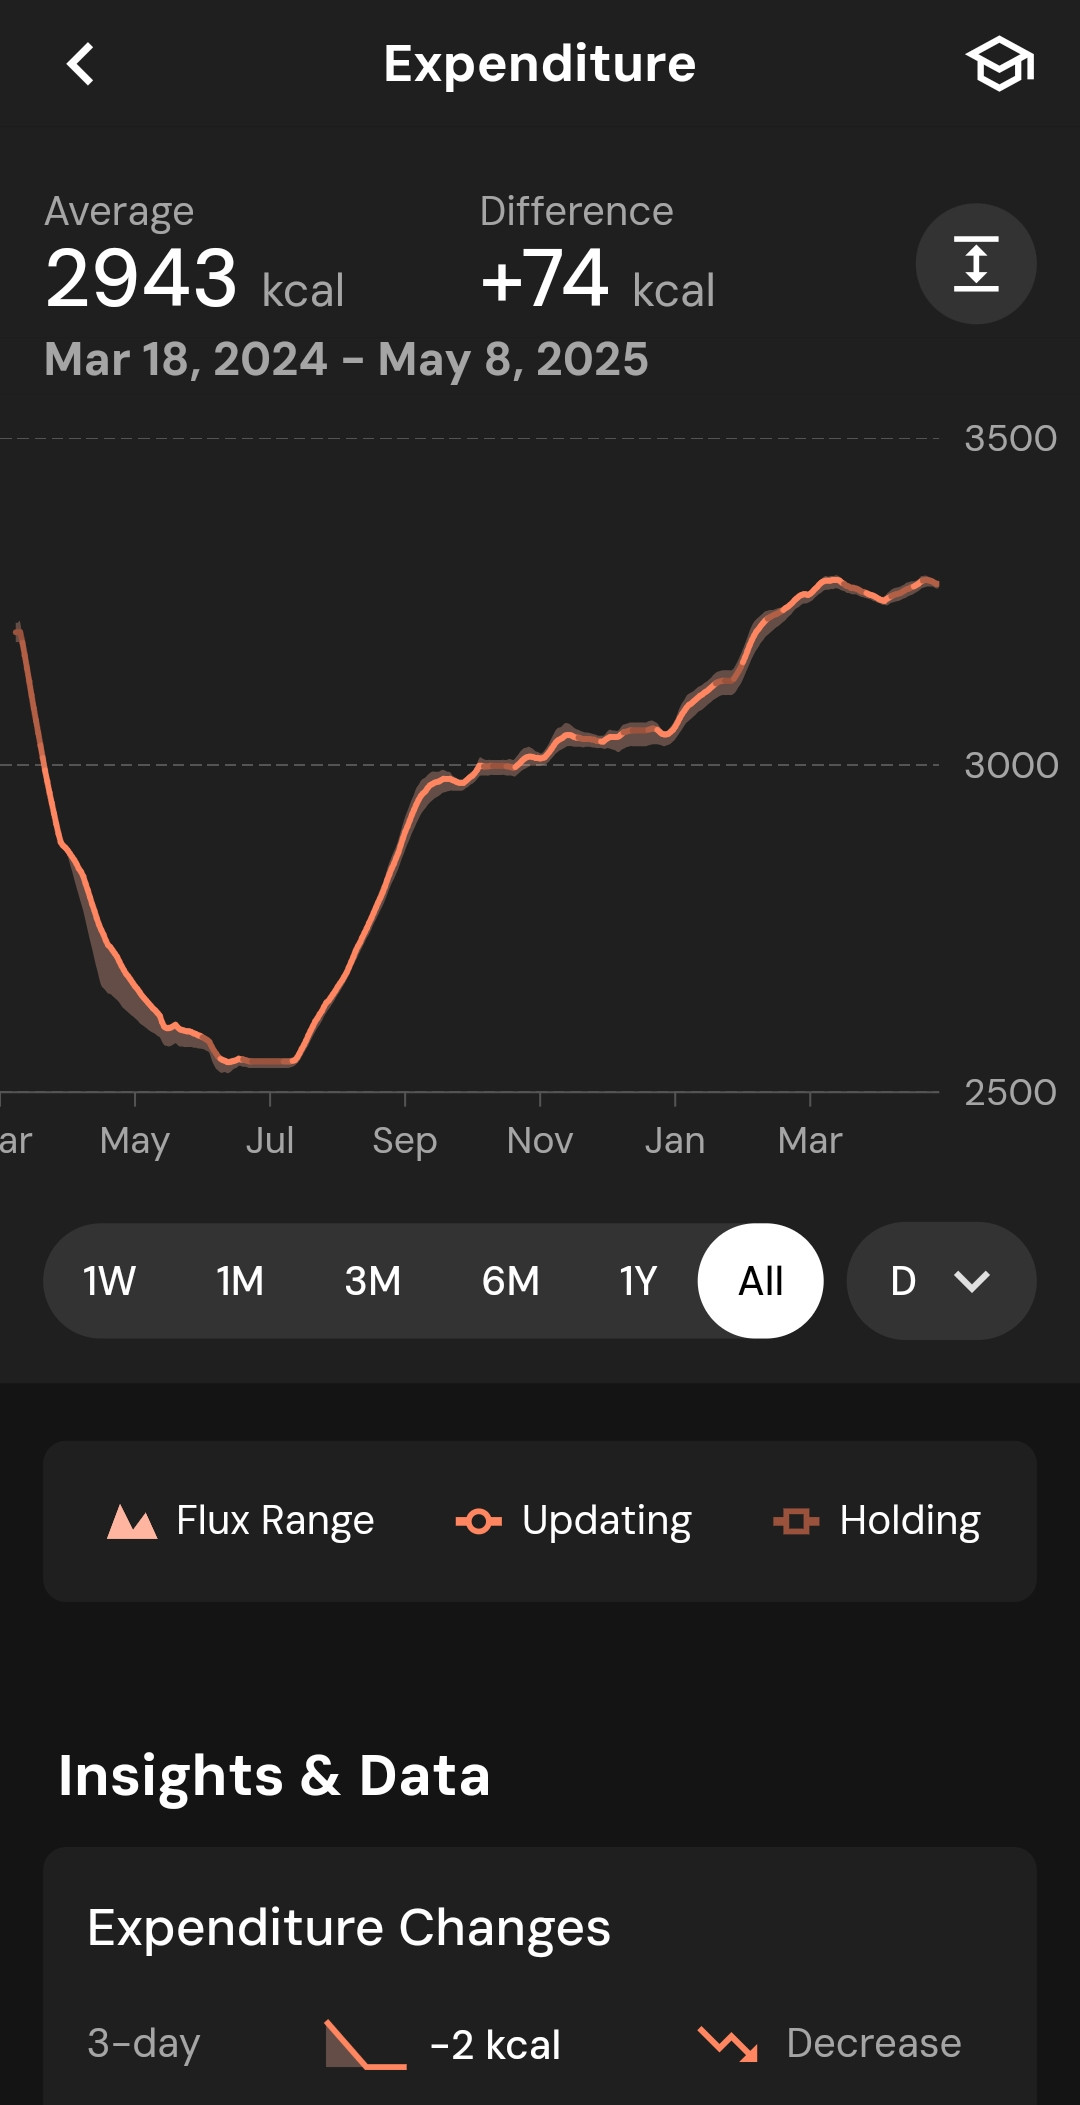Screen dimensions: 1080x2105
Task: Tap the Decrease downward arrow icon
Action: point(728,2044)
